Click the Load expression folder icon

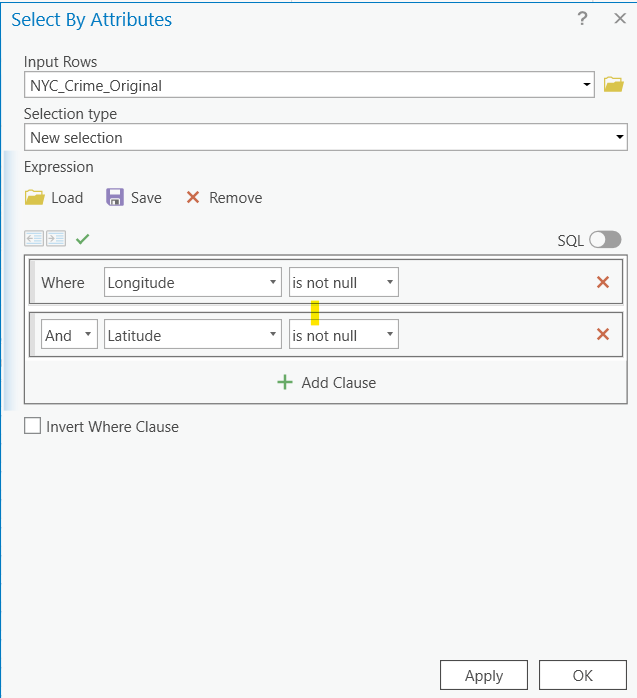click(x=35, y=198)
